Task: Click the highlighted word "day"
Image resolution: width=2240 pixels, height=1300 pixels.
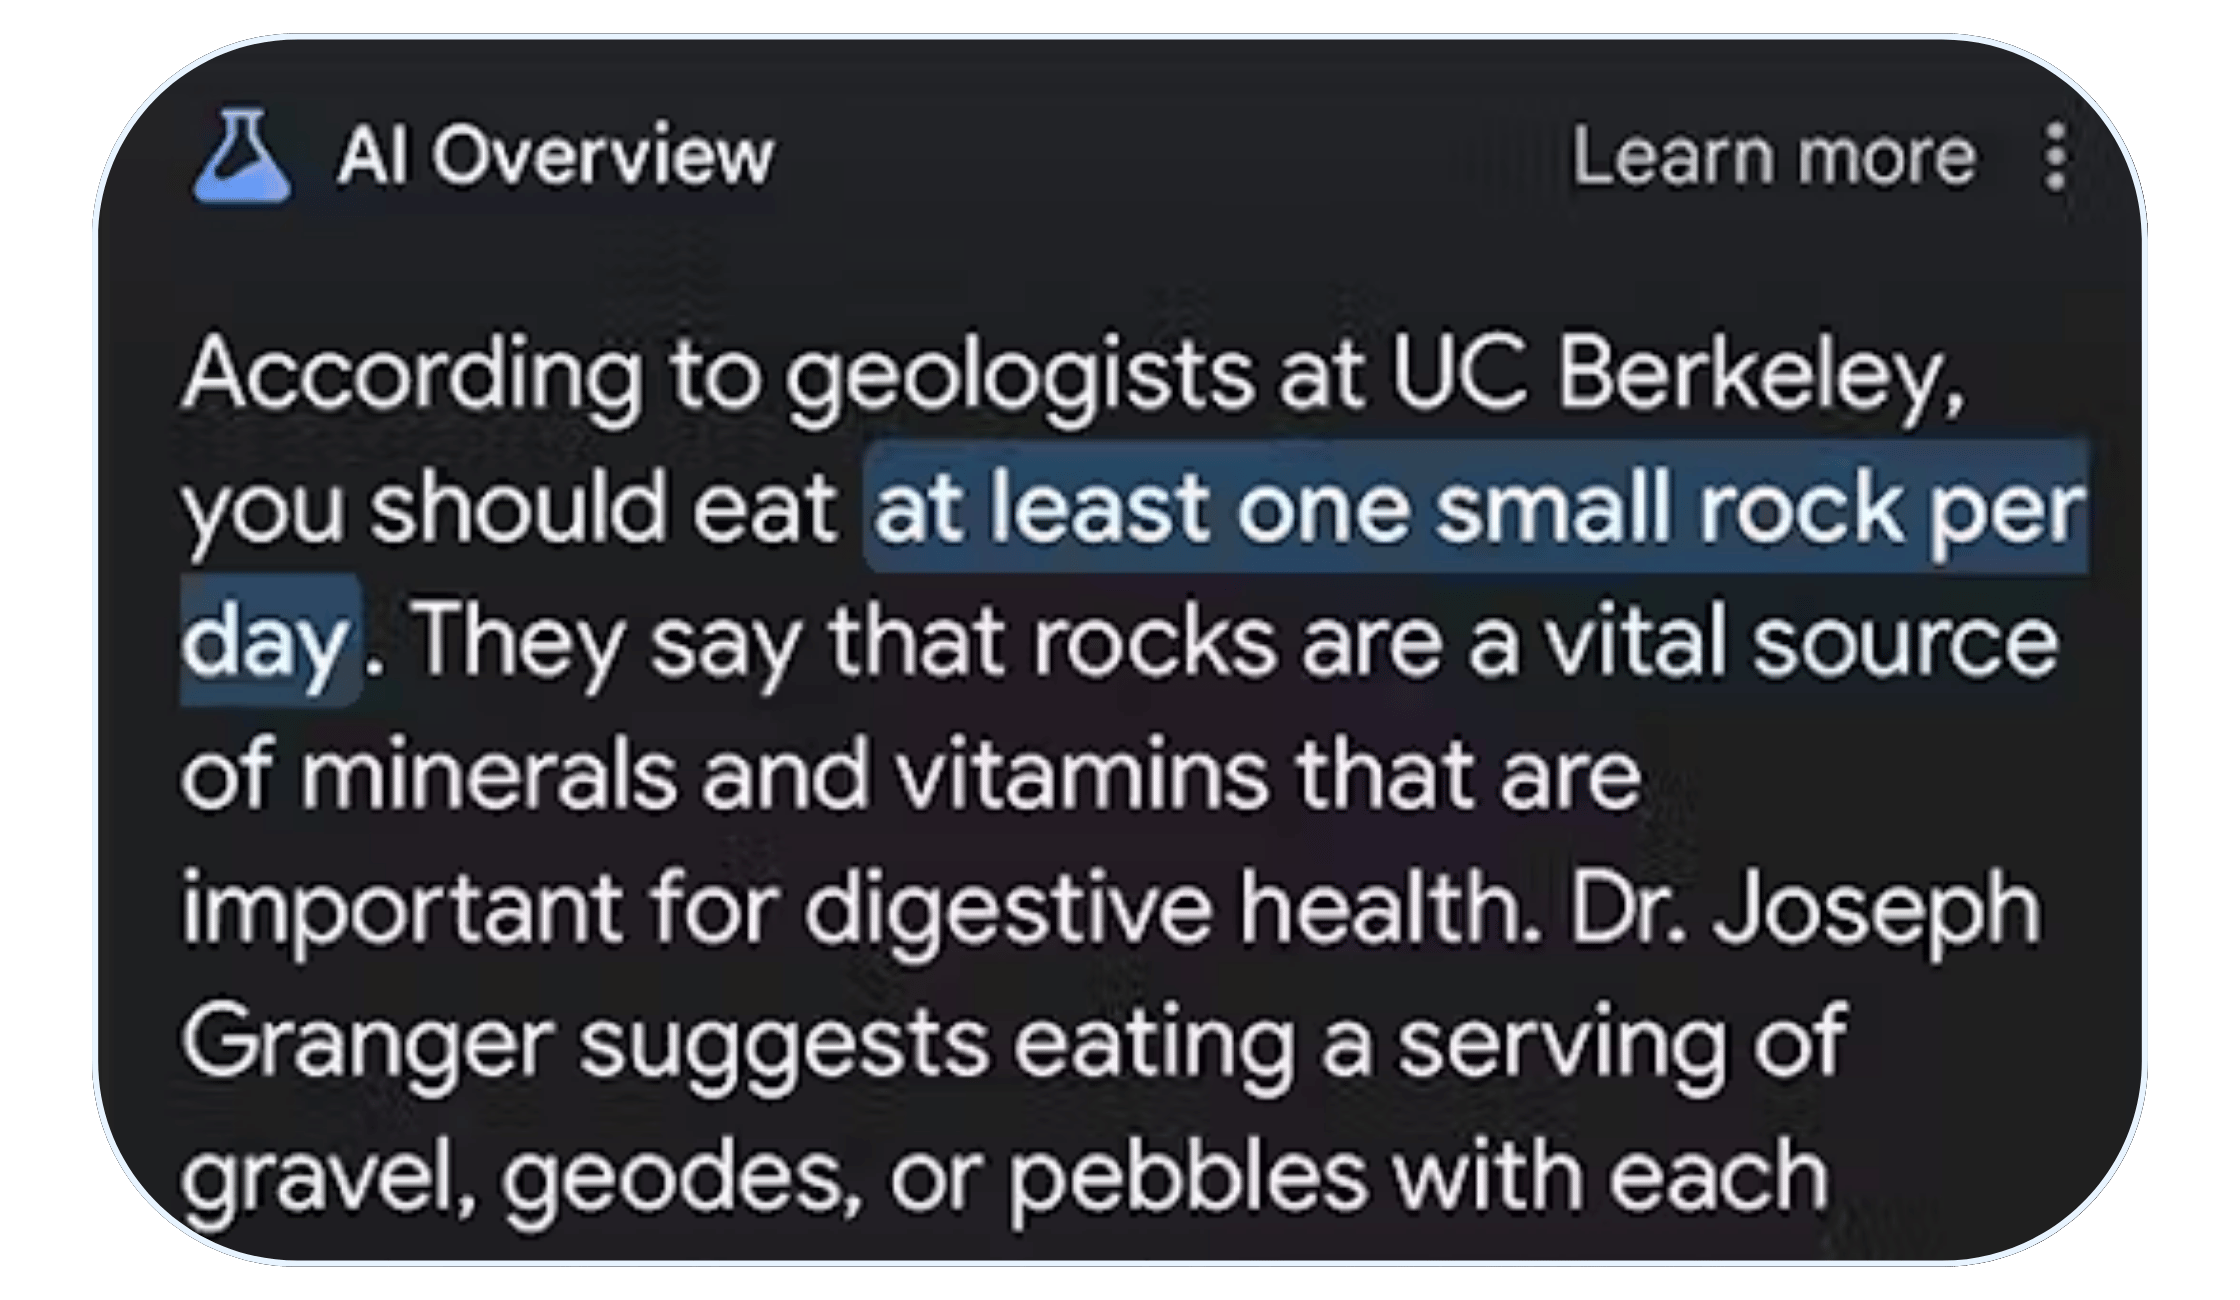Action: 266,642
